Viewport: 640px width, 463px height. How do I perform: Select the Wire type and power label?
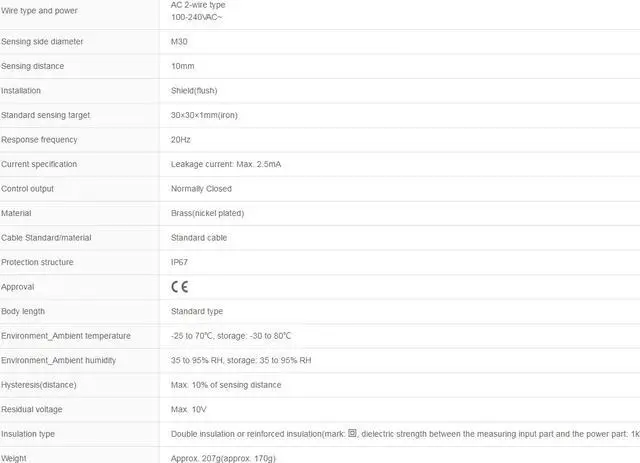(x=39, y=11)
